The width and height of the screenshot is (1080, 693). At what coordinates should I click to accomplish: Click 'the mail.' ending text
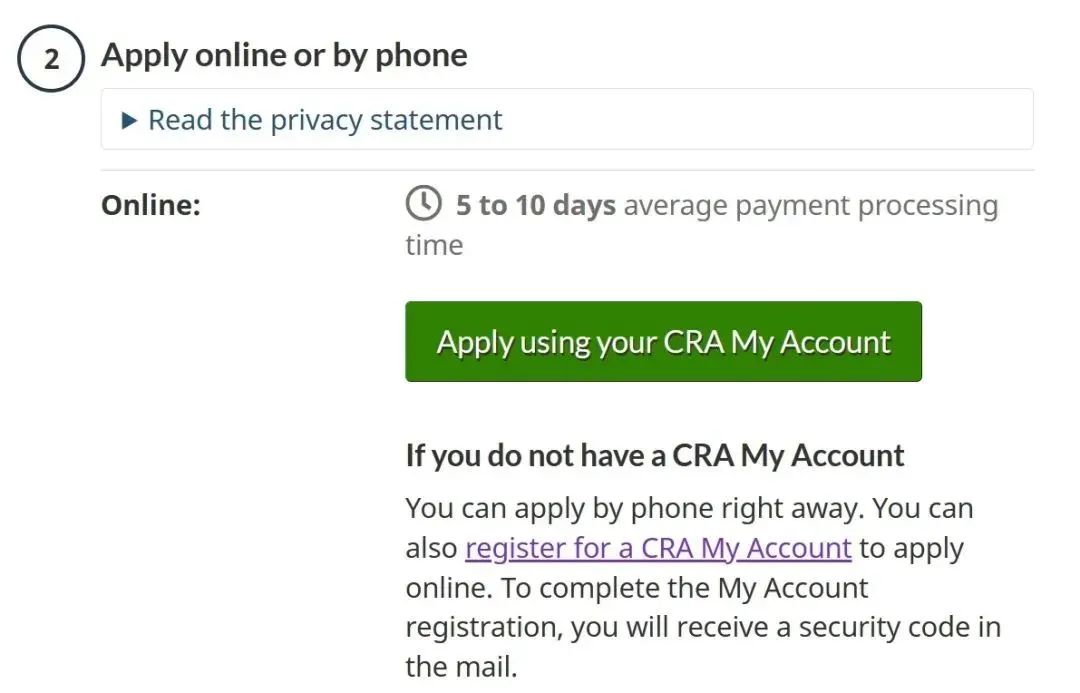[461, 667]
